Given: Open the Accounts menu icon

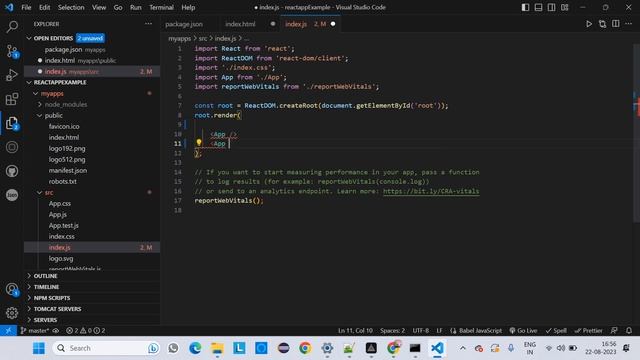Looking at the screenshot, I should coord(12,289).
